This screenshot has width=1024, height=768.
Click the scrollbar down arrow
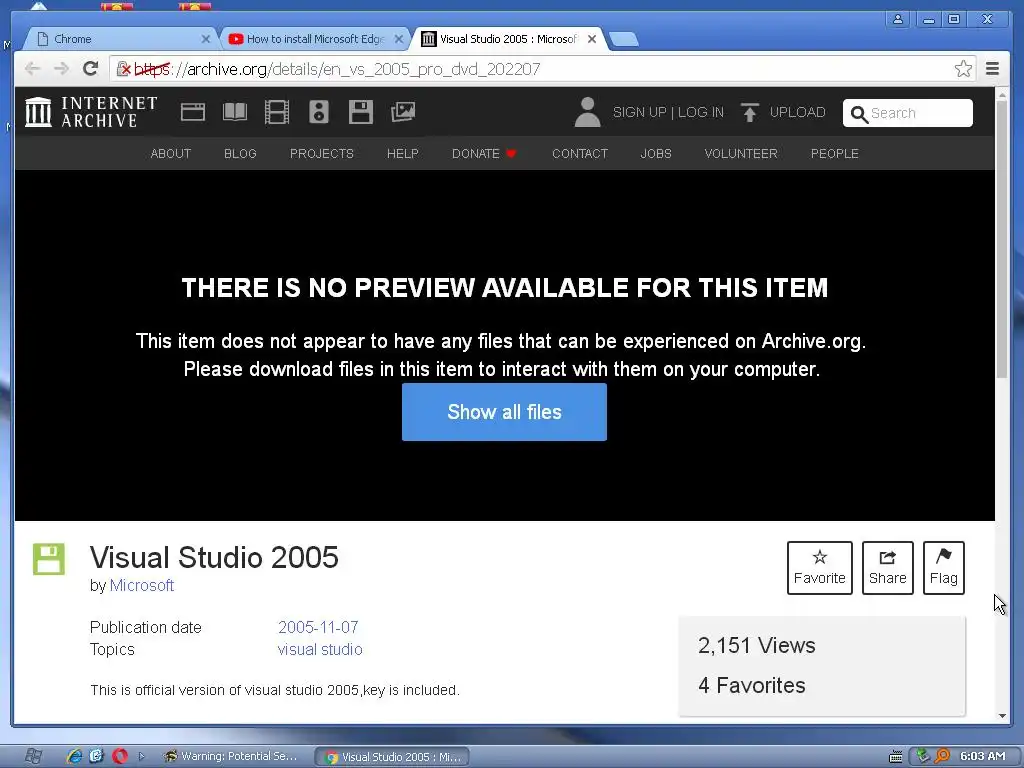click(x=1002, y=716)
